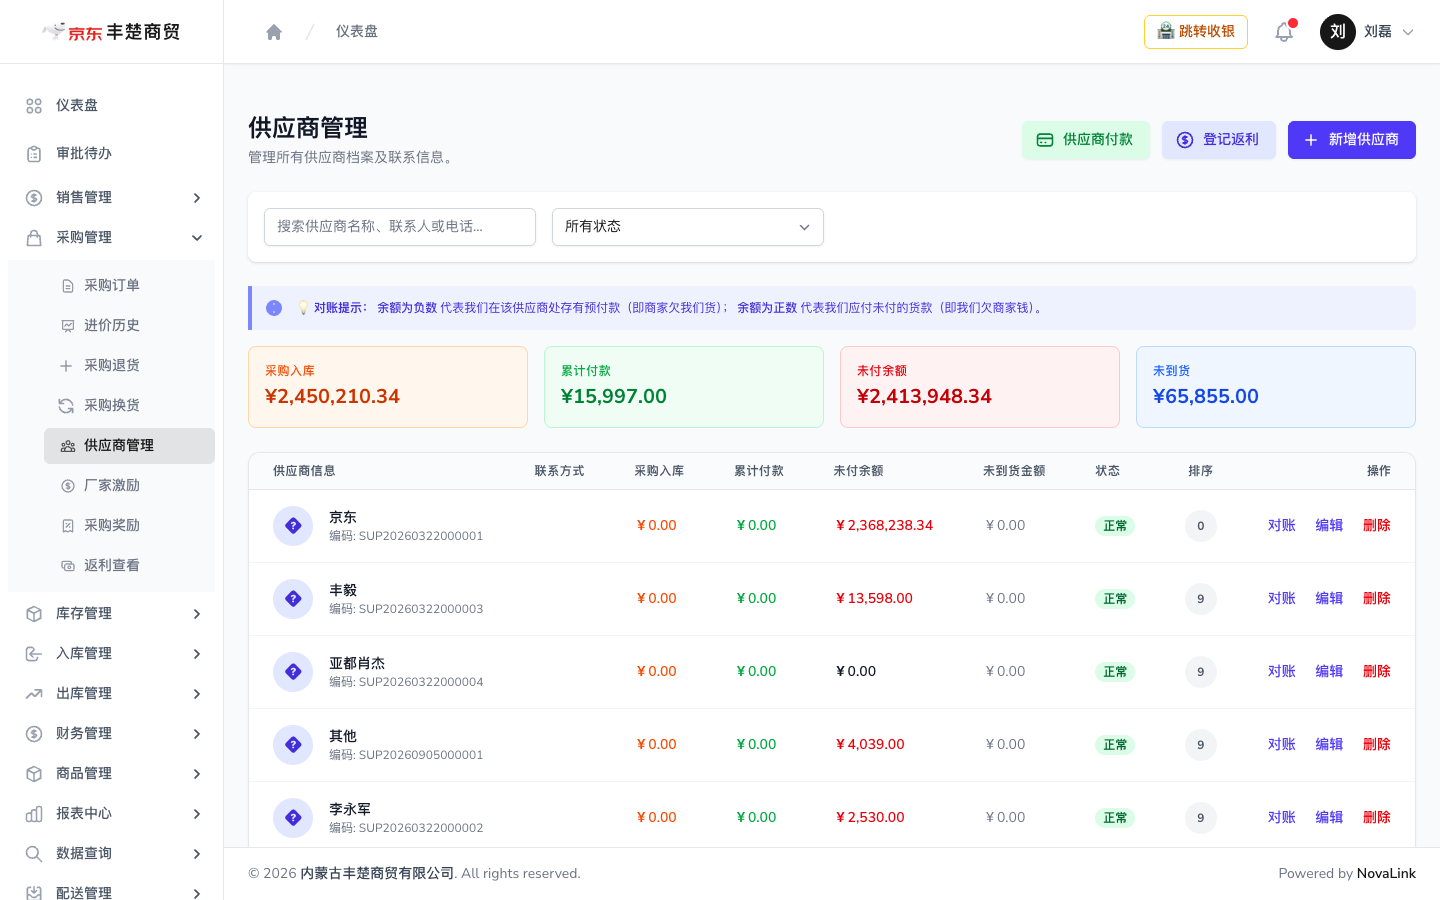This screenshot has height=900, width=1440.
Task: Click the 跳转收银 button
Action: (x=1196, y=32)
